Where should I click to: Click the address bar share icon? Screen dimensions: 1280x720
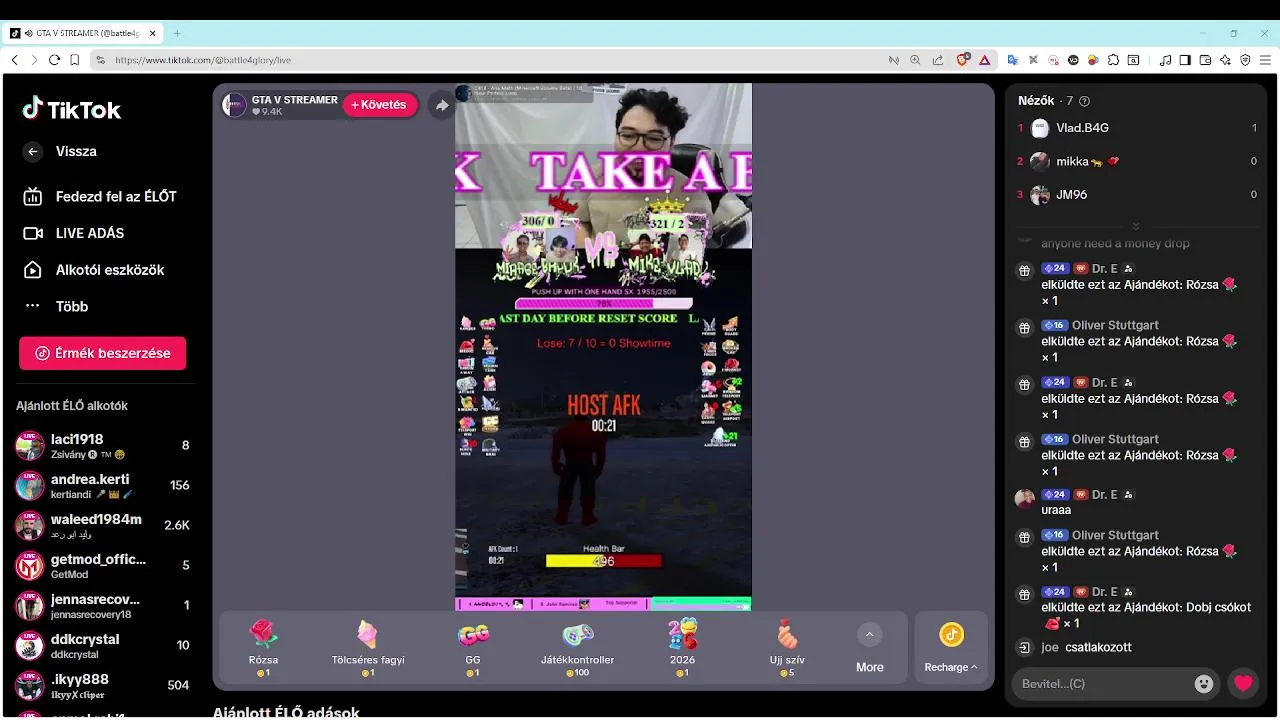tap(937, 60)
